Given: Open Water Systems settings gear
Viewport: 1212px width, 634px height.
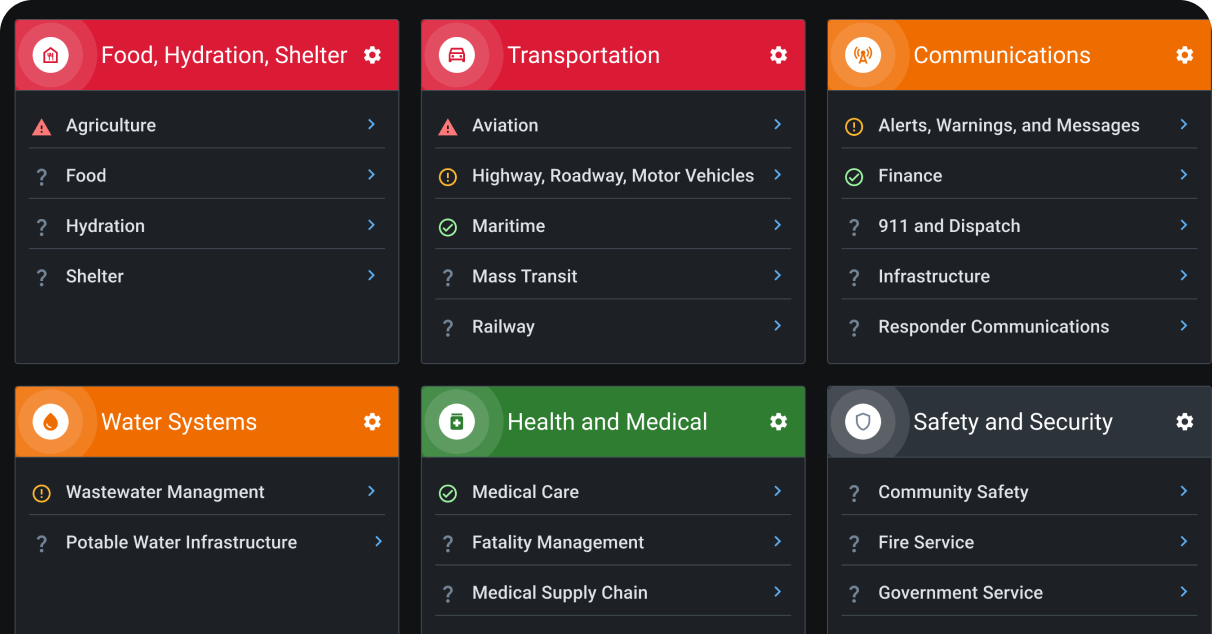Looking at the screenshot, I should 372,422.
